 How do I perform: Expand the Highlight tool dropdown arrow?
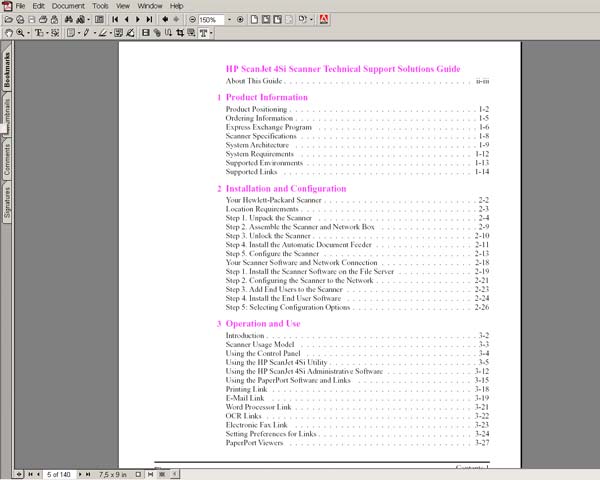pos(111,34)
